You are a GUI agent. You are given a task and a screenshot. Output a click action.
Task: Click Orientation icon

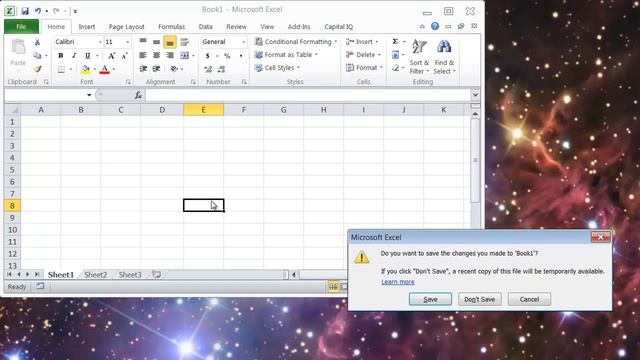pyautogui.click(x=174, y=69)
